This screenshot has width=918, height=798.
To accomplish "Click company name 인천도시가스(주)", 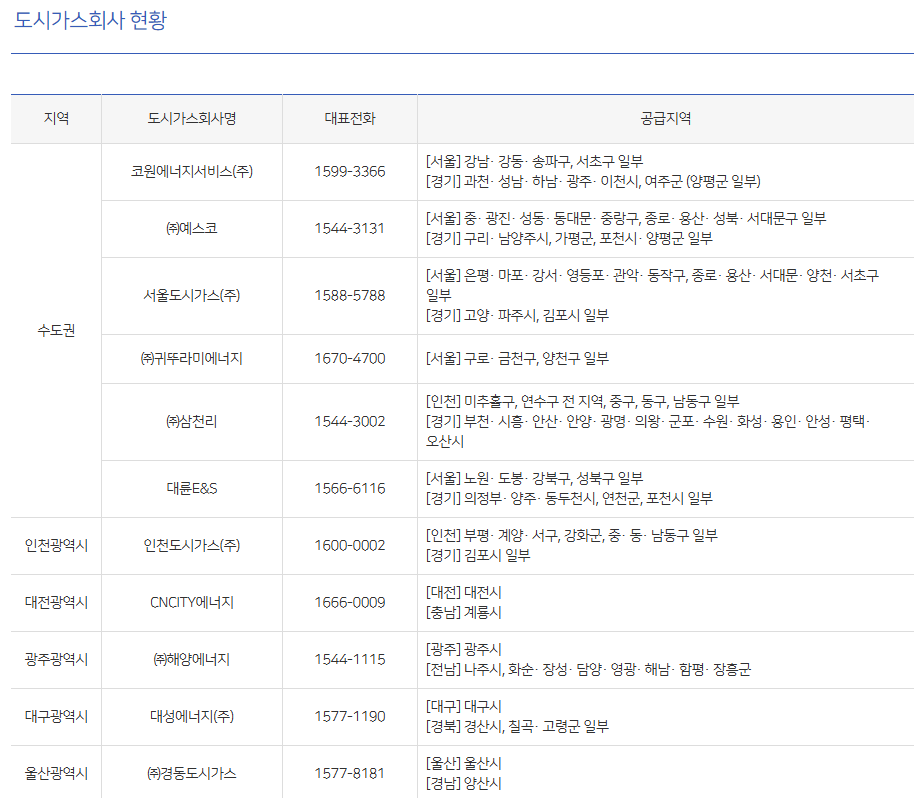I will 191,546.
